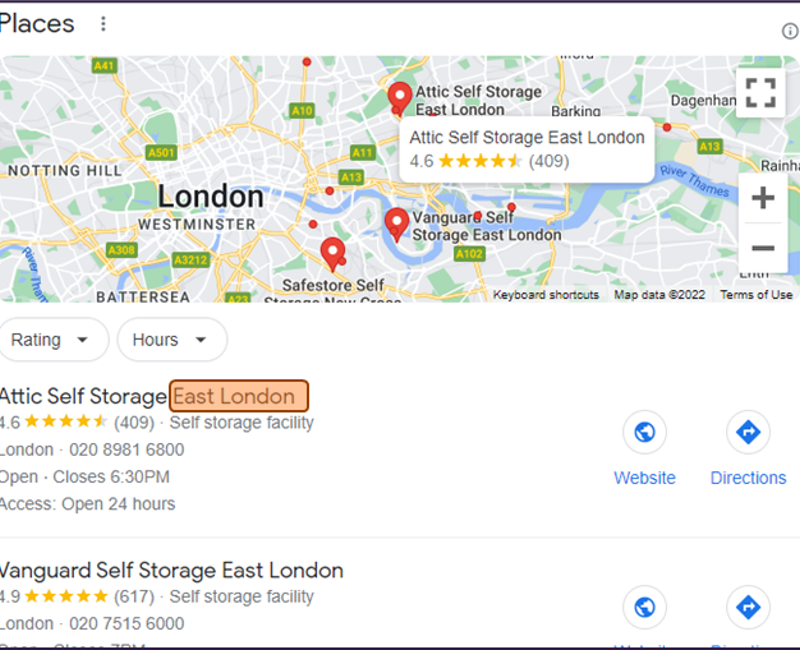Image resolution: width=800 pixels, height=650 pixels.
Task: Open the Hours filter dropdown
Action: [x=172, y=340]
